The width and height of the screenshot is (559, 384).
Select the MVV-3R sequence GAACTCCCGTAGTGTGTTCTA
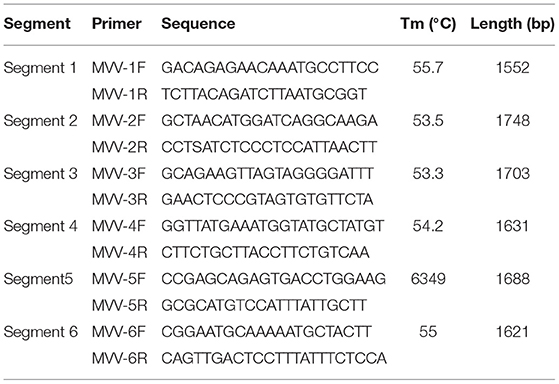pyautogui.click(x=267, y=200)
